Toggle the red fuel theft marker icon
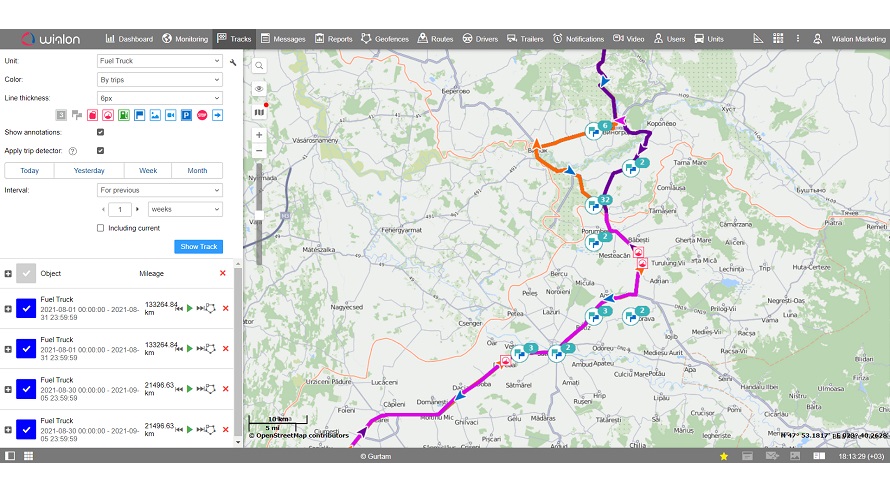The height and width of the screenshot is (500, 890). [93, 115]
